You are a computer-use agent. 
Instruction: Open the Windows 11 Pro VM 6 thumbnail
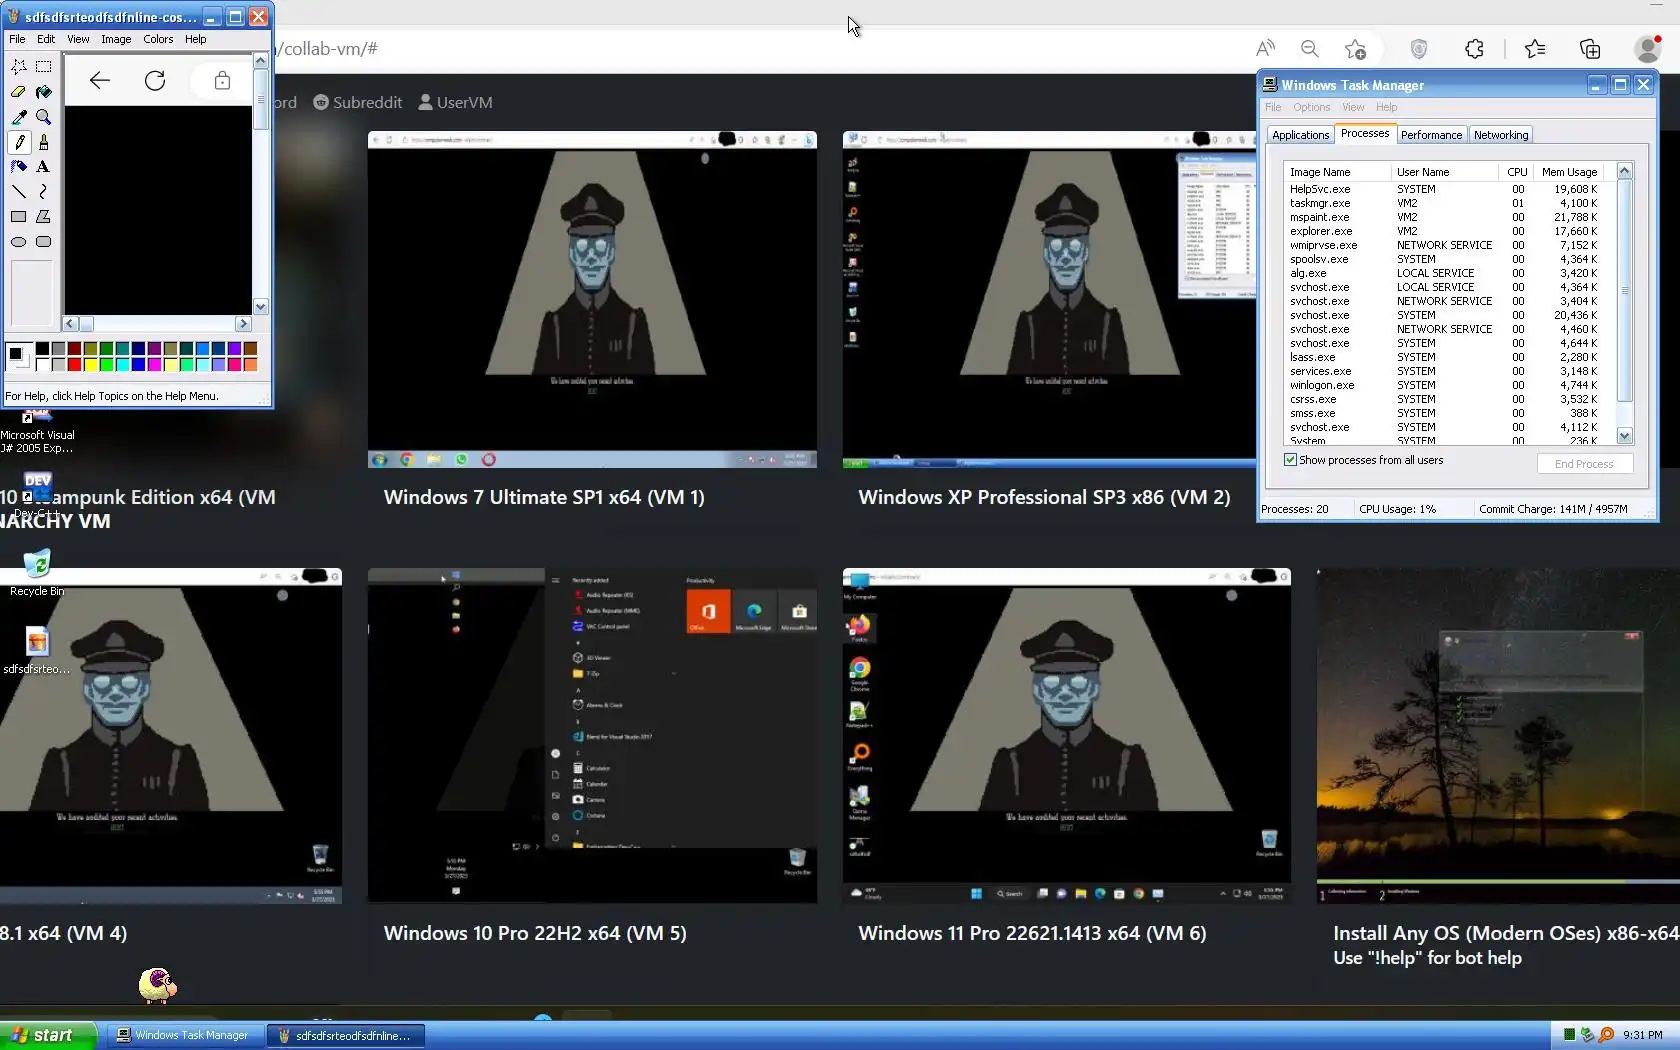[x=1066, y=736]
